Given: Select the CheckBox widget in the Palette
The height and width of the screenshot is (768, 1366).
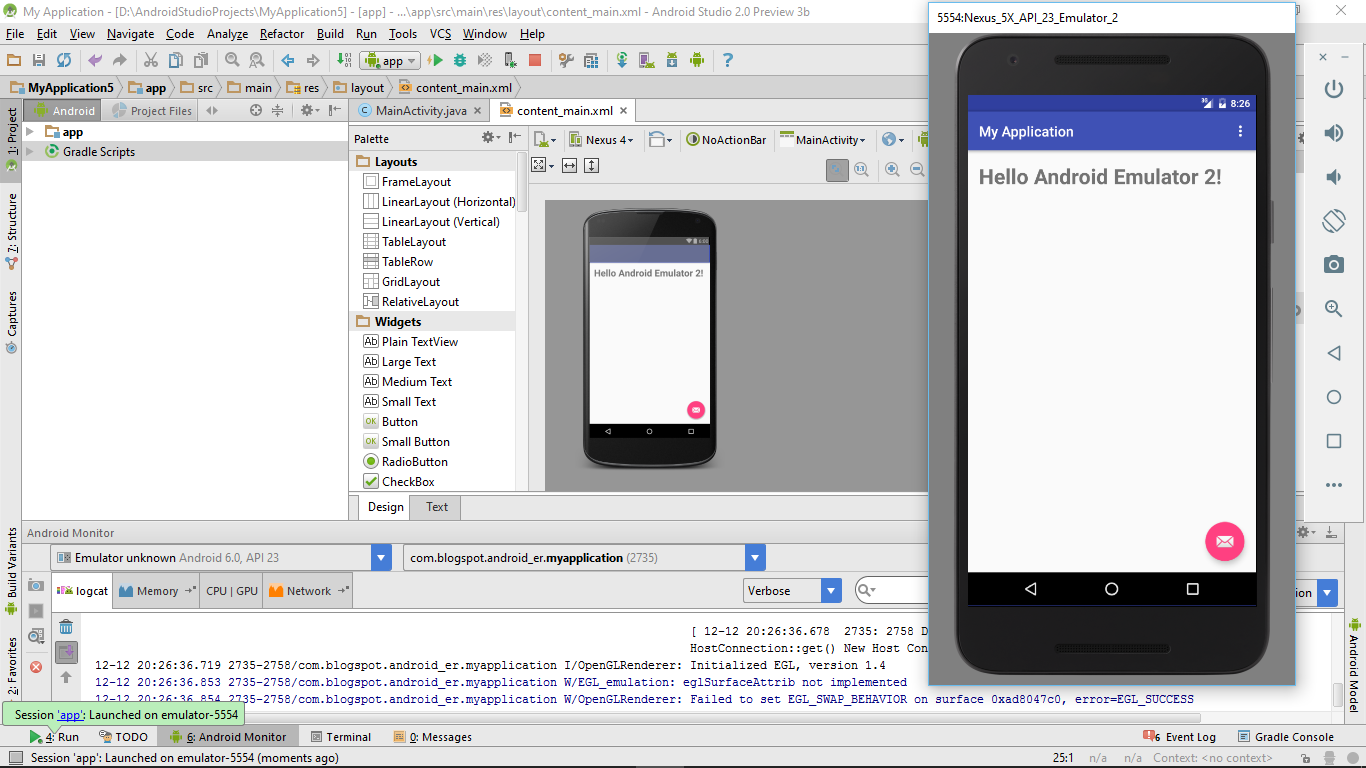Looking at the screenshot, I should click(408, 481).
